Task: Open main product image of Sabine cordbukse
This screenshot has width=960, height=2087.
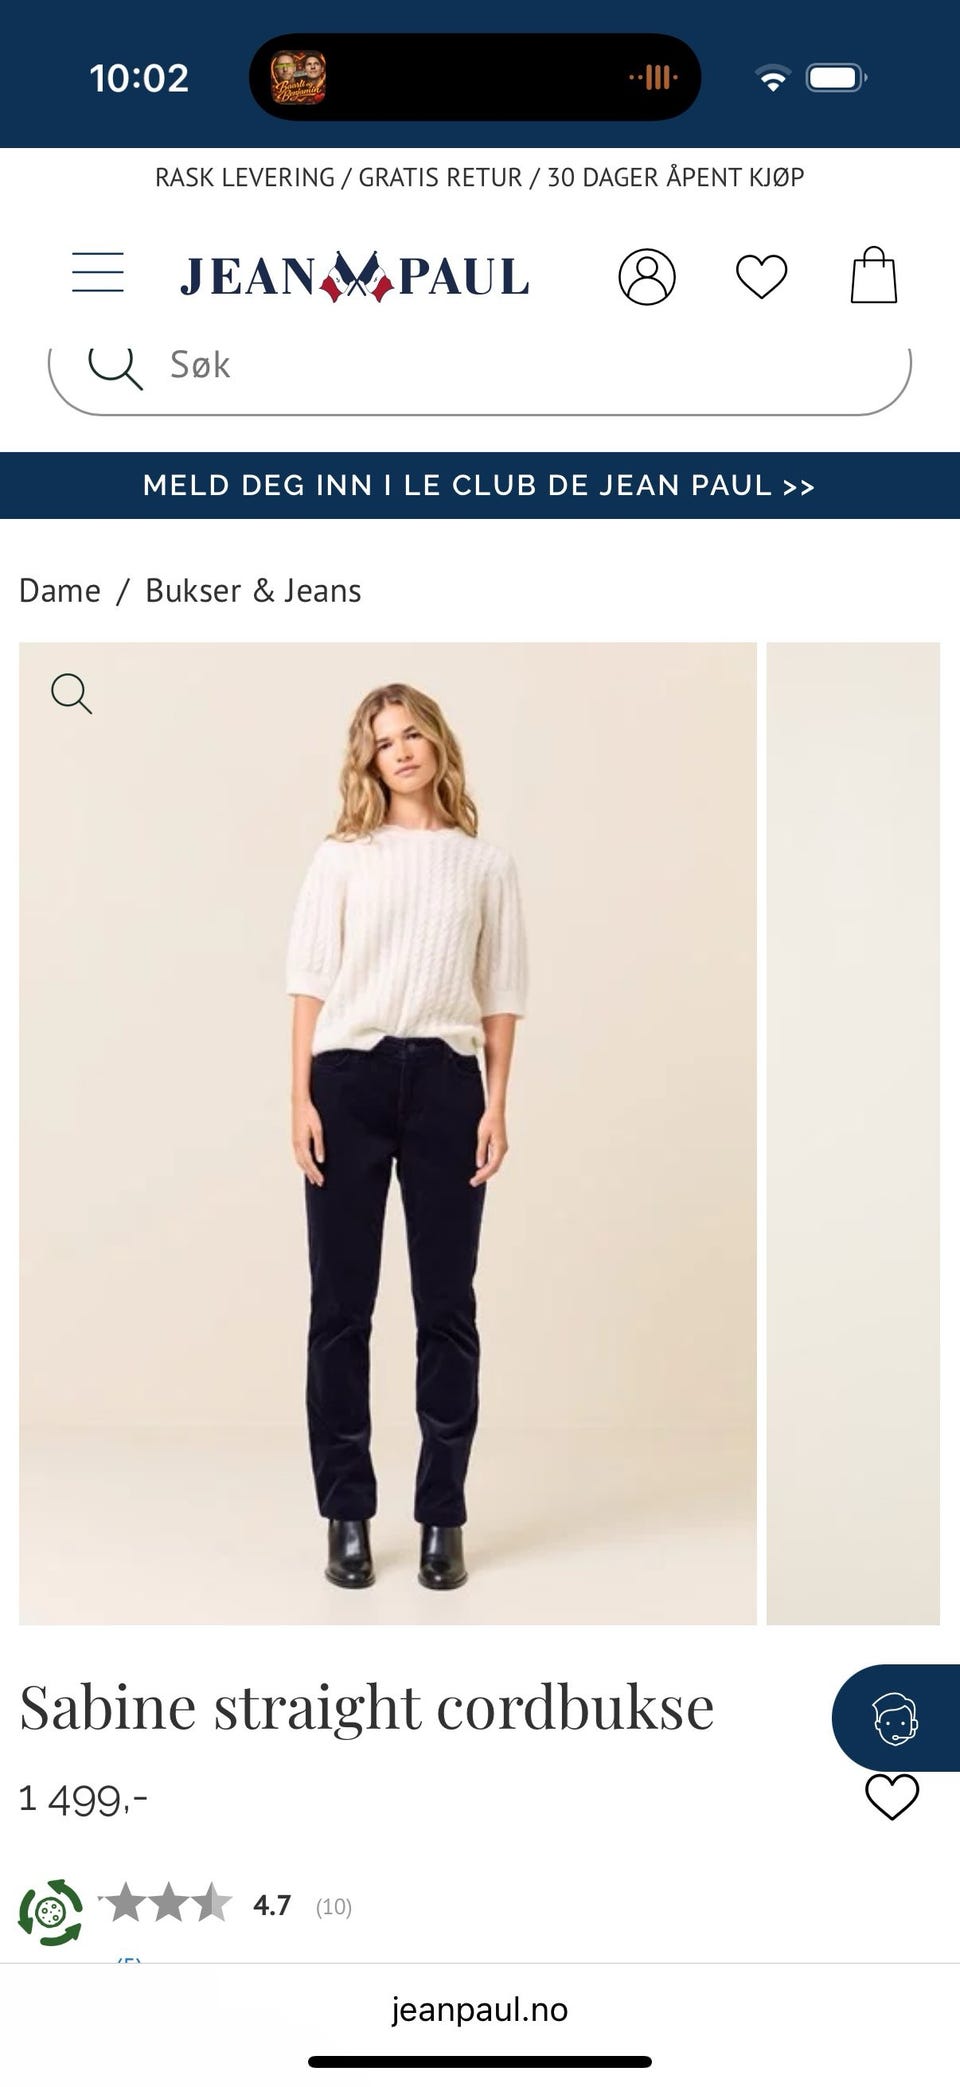Action: (388, 1133)
